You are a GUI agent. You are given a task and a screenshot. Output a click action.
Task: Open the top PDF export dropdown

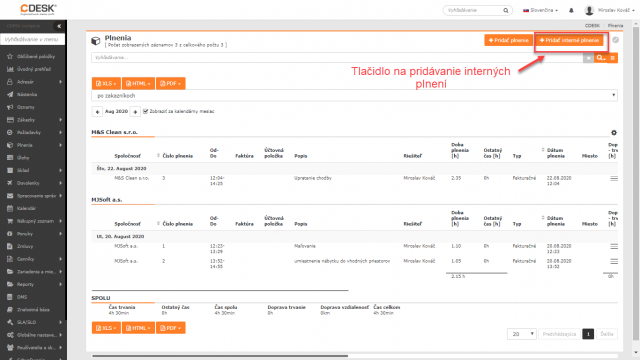pos(171,83)
